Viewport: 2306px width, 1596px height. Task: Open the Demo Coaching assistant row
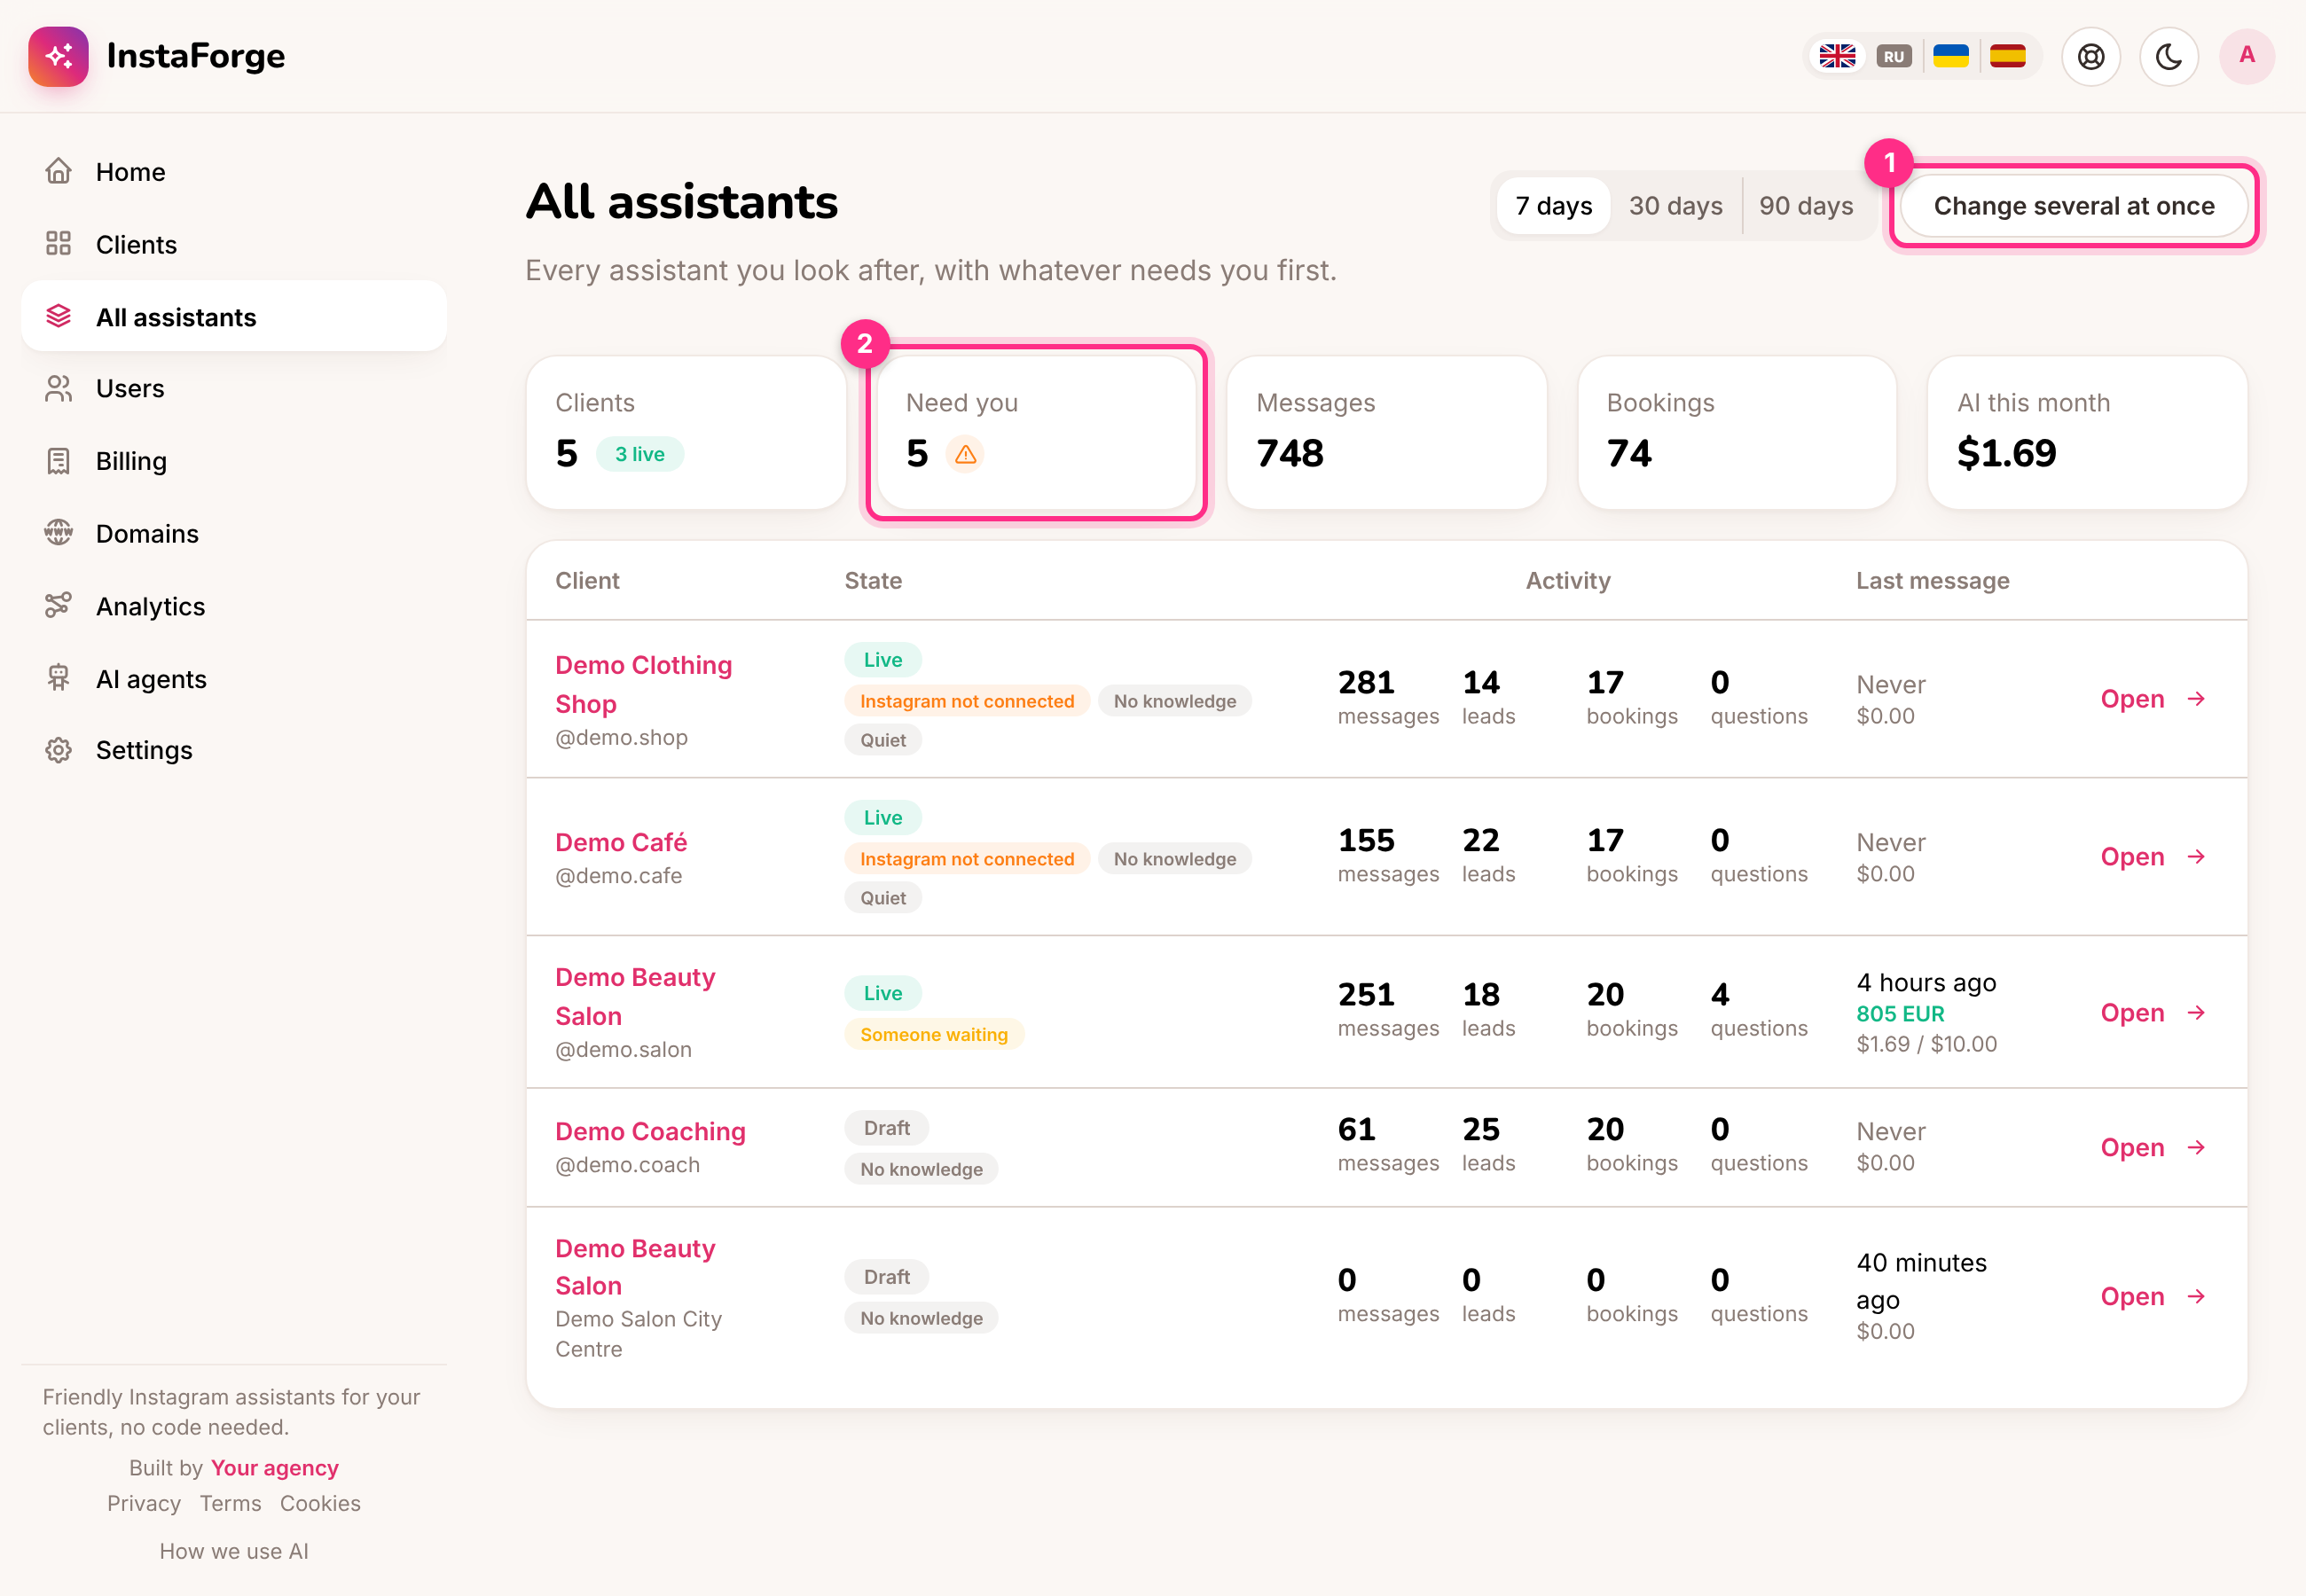pyautogui.click(x=2153, y=1147)
